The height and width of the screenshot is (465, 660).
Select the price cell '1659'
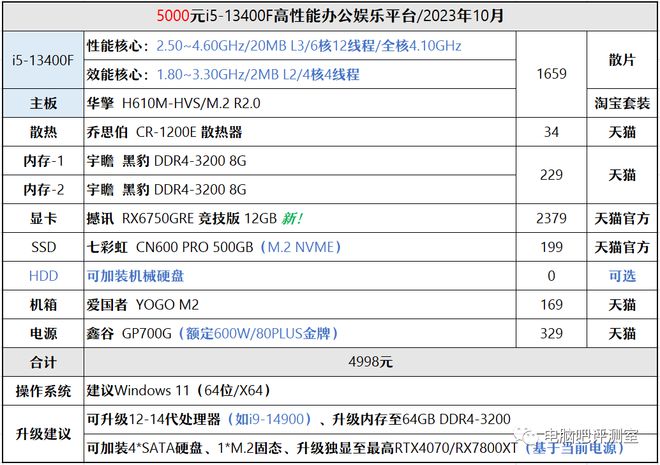(x=551, y=74)
